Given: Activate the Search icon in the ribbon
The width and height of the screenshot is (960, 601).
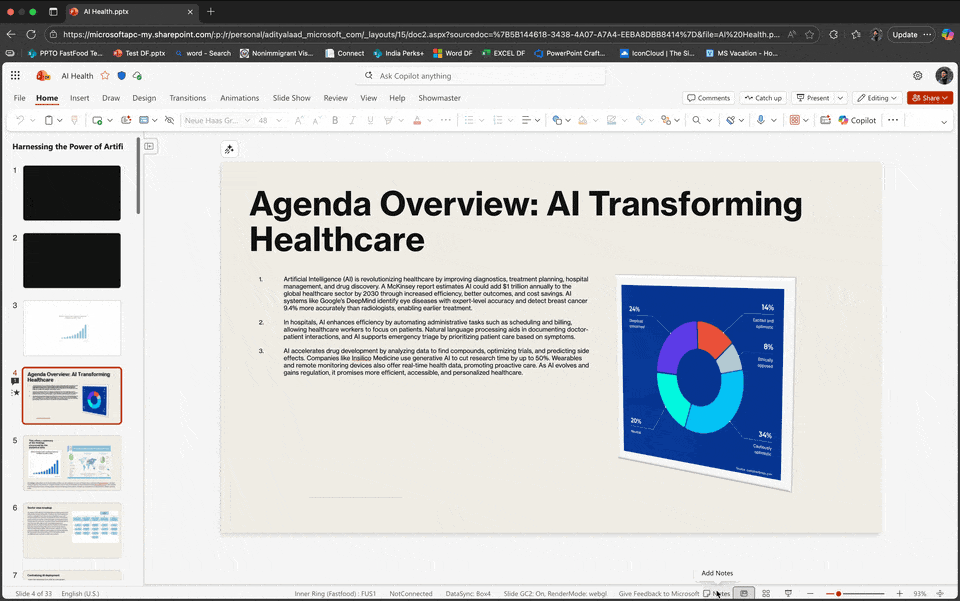Looking at the screenshot, I should click(x=696, y=120).
